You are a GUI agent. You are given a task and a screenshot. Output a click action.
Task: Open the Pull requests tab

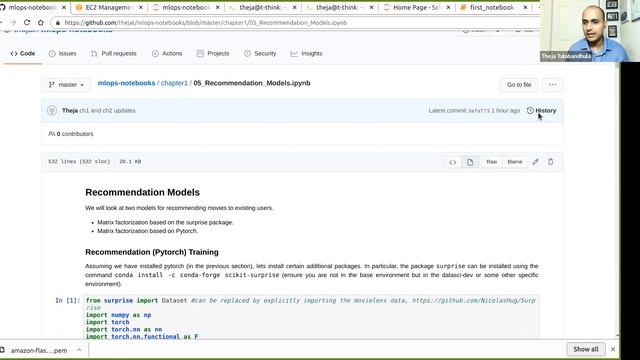click(114, 53)
